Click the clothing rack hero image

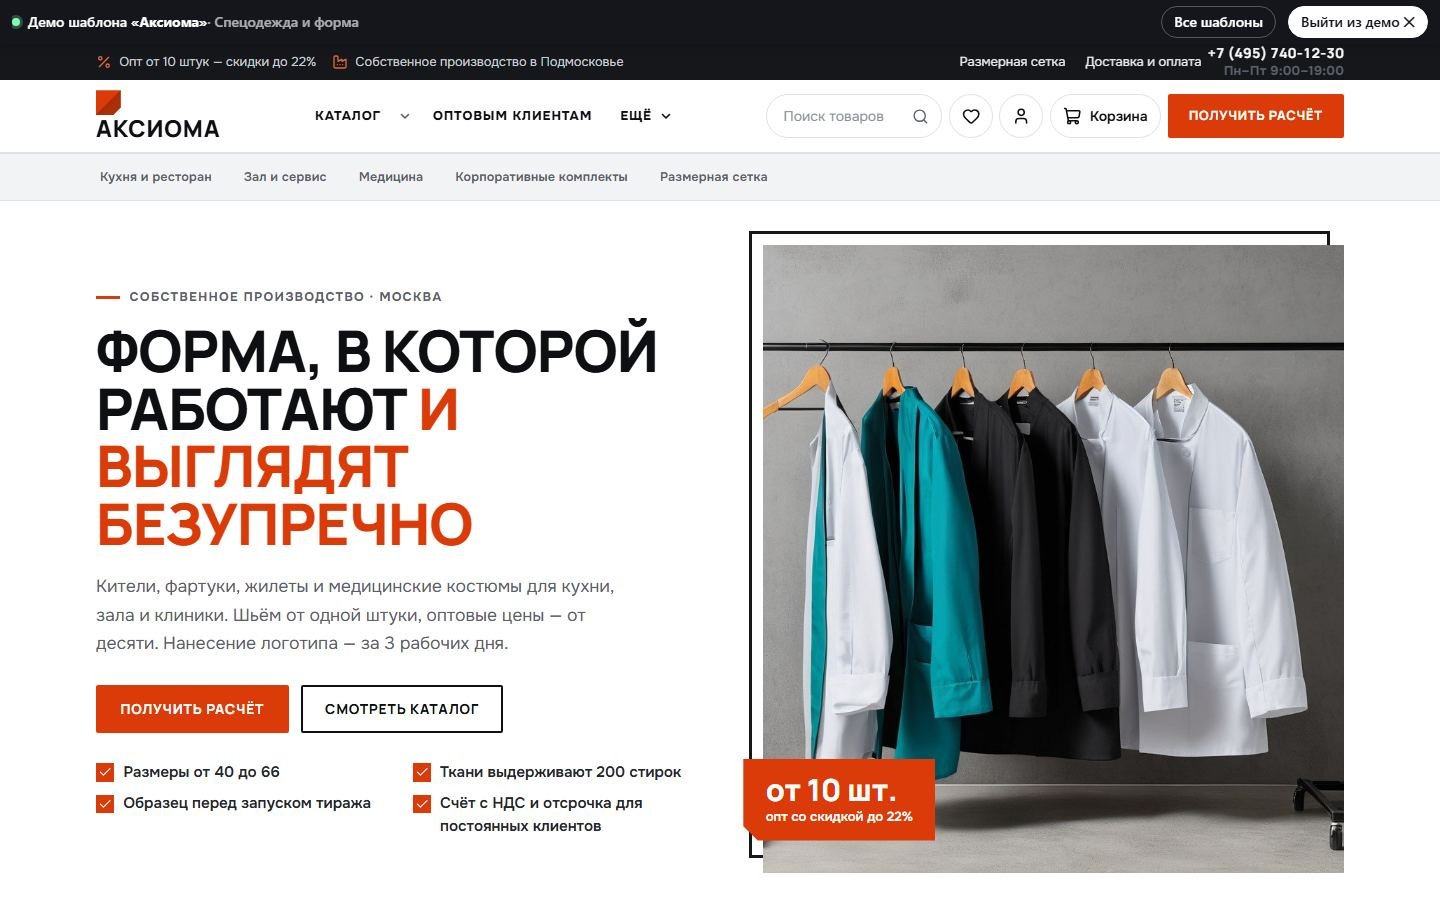(x=1053, y=559)
